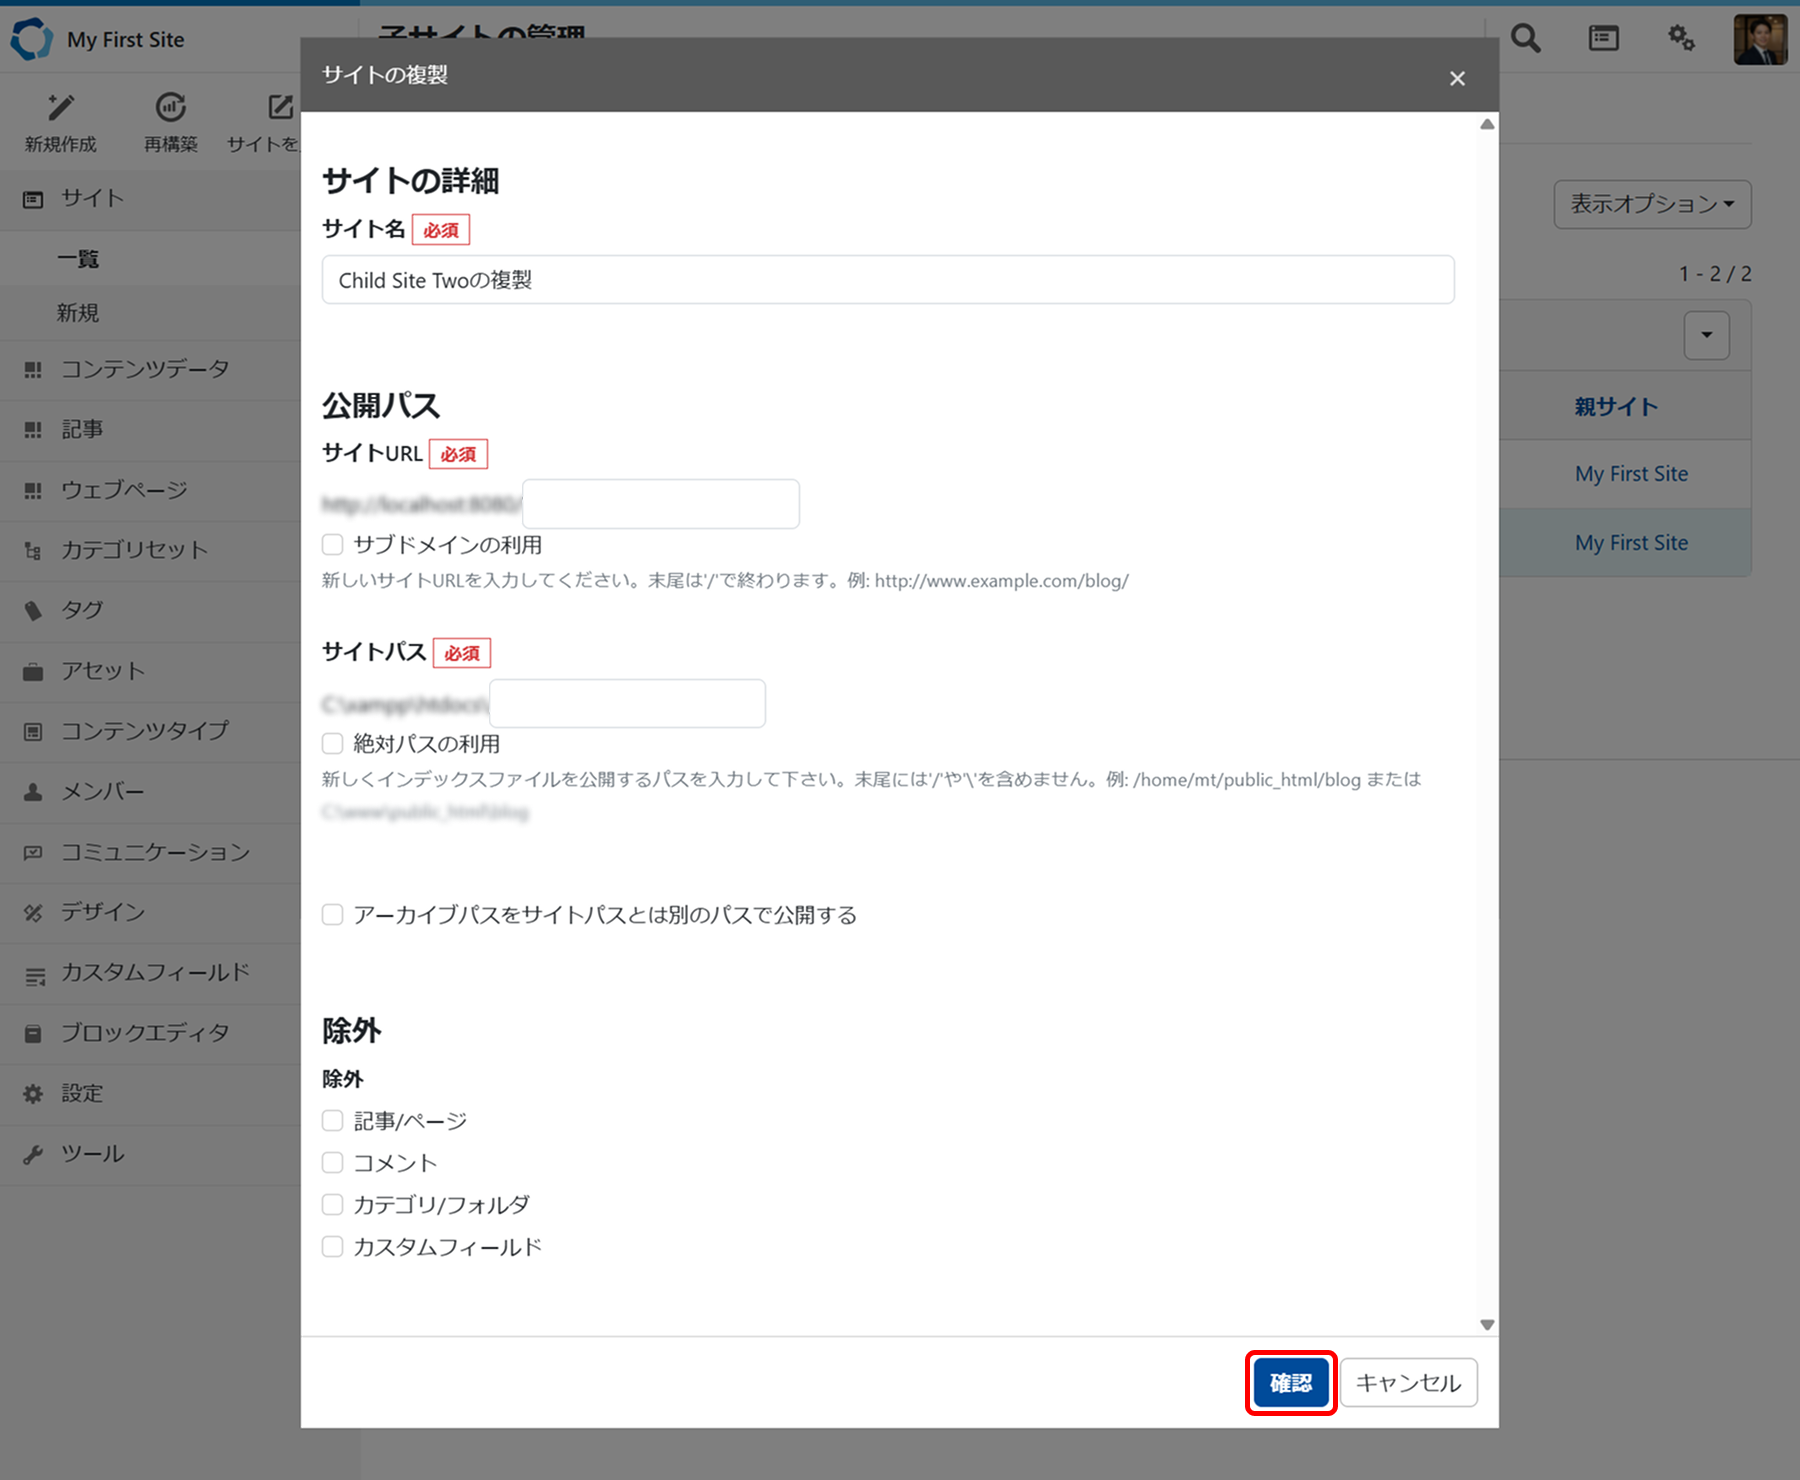
Task: Select 一覧 under the サイト menu
Action: click(80, 258)
